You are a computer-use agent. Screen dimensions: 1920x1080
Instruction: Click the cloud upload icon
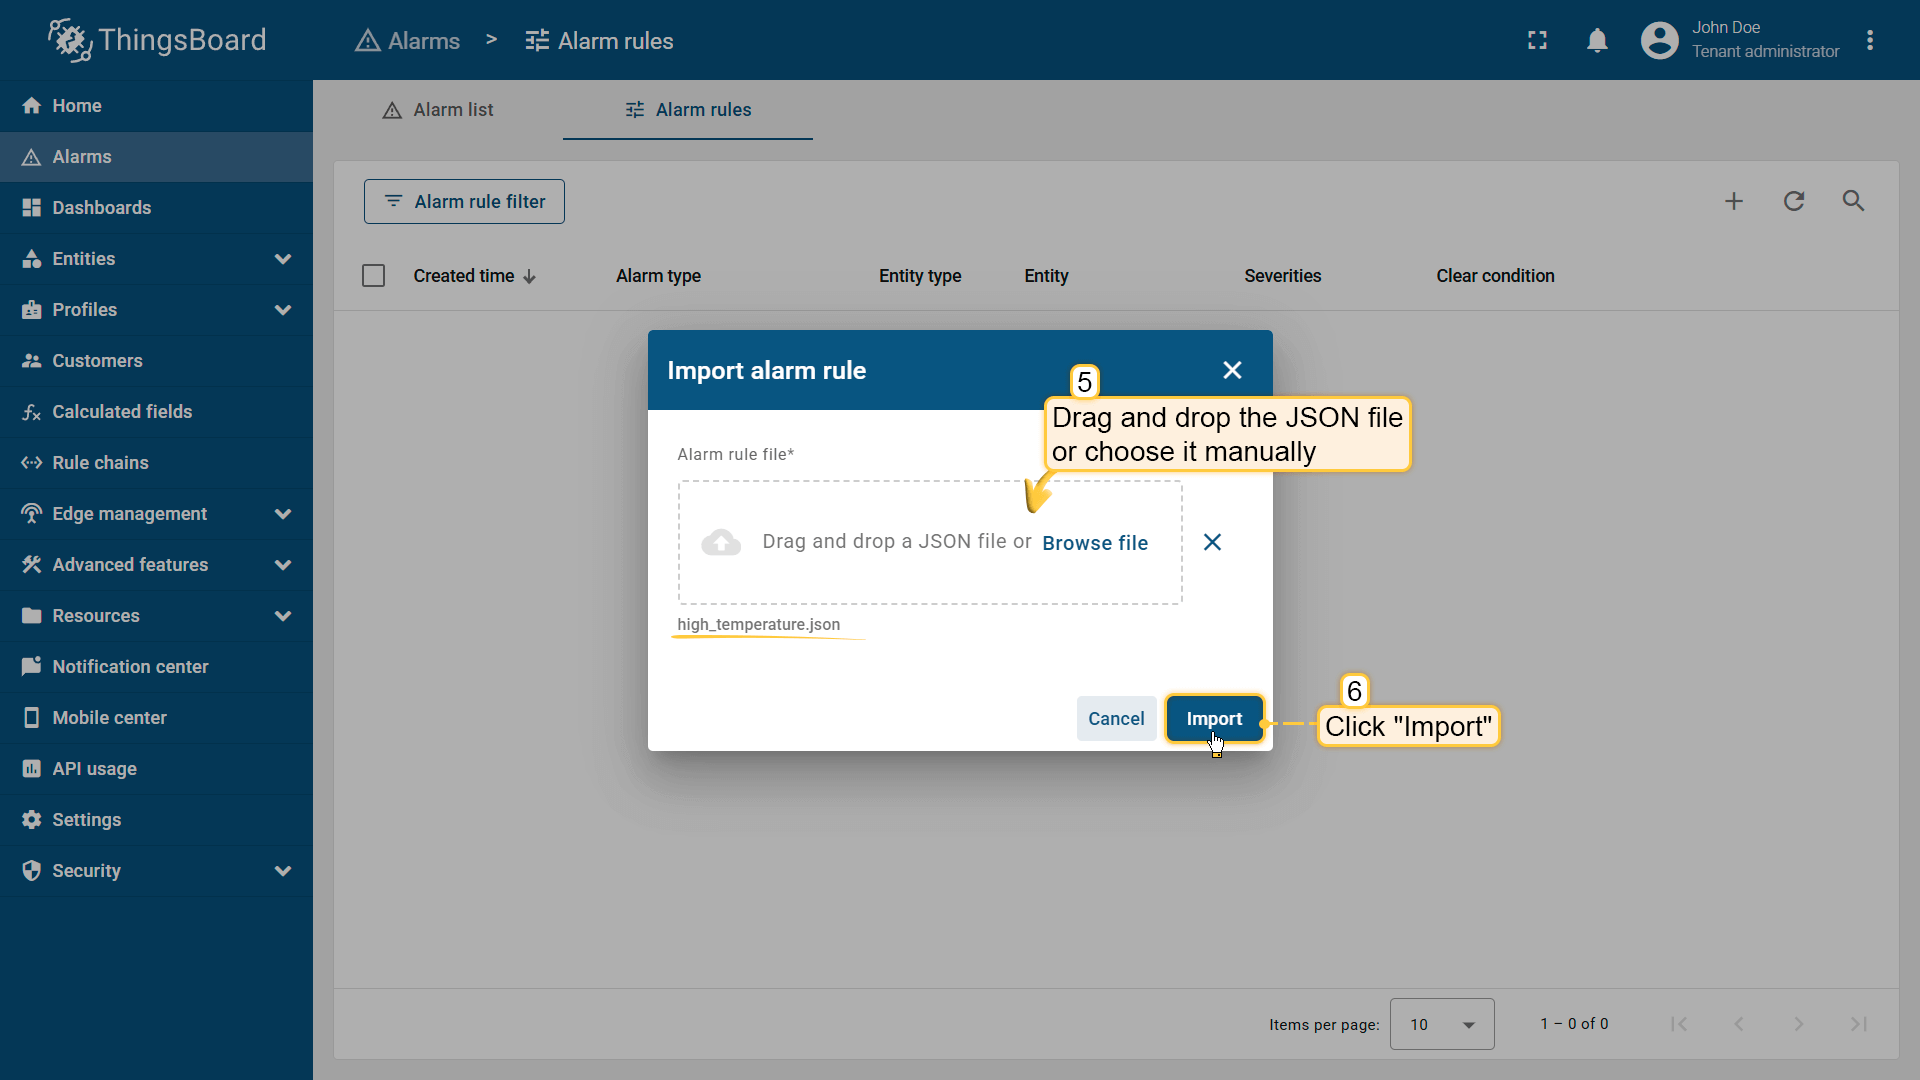tap(721, 542)
